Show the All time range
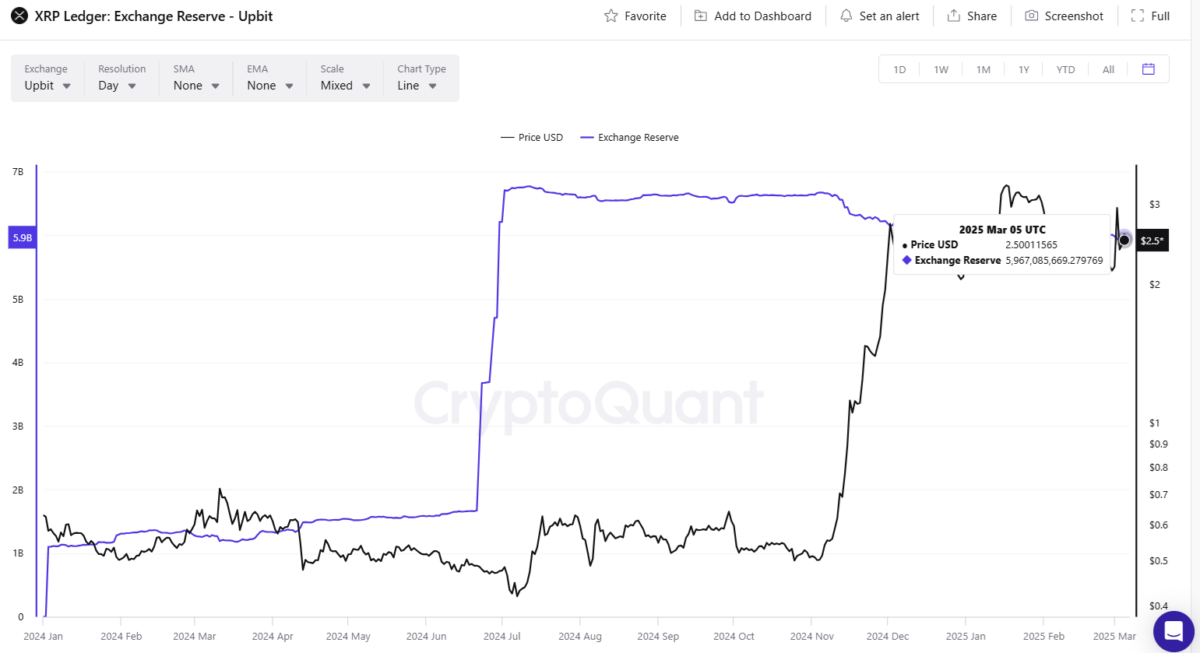 (x=1108, y=69)
